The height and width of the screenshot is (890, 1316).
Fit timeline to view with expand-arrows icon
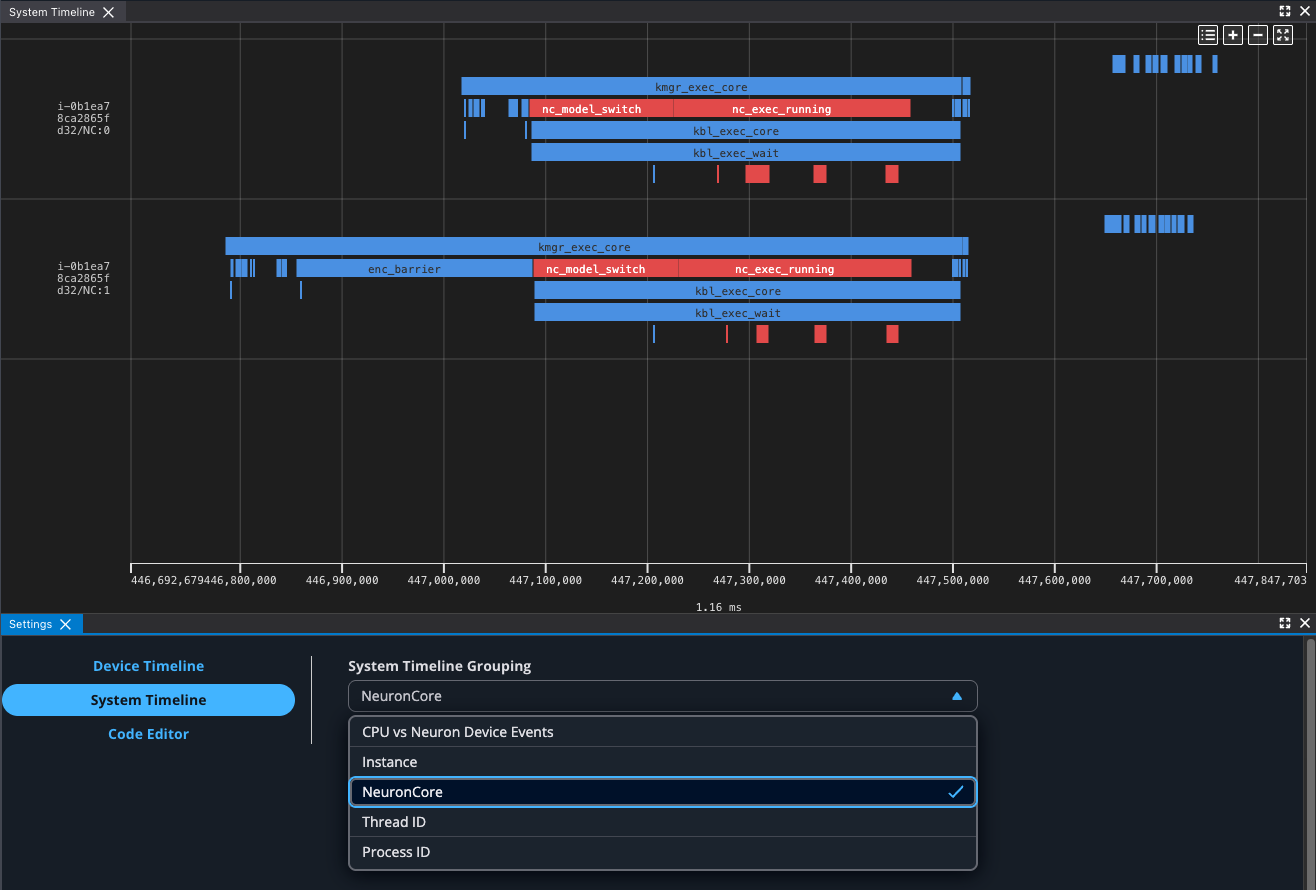[x=1283, y=34]
